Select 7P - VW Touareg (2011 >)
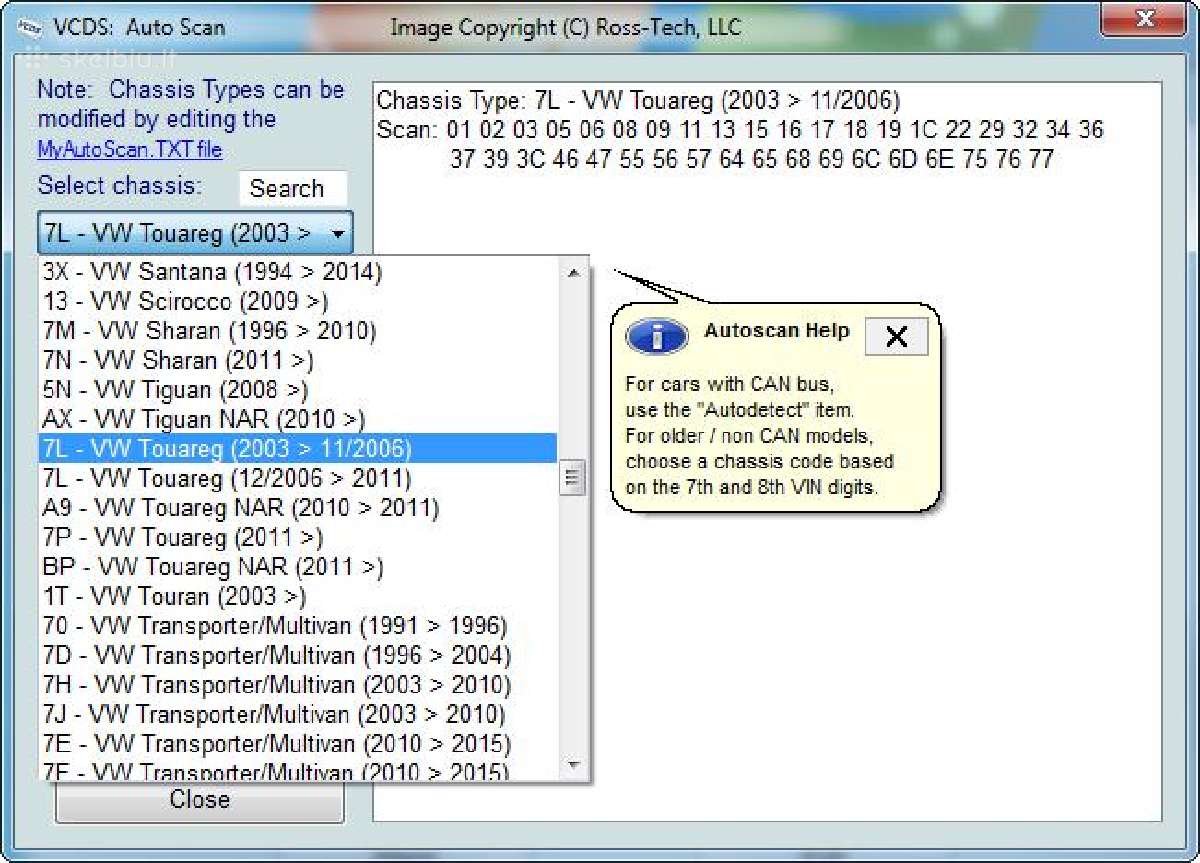 pyautogui.click(x=298, y=538)
